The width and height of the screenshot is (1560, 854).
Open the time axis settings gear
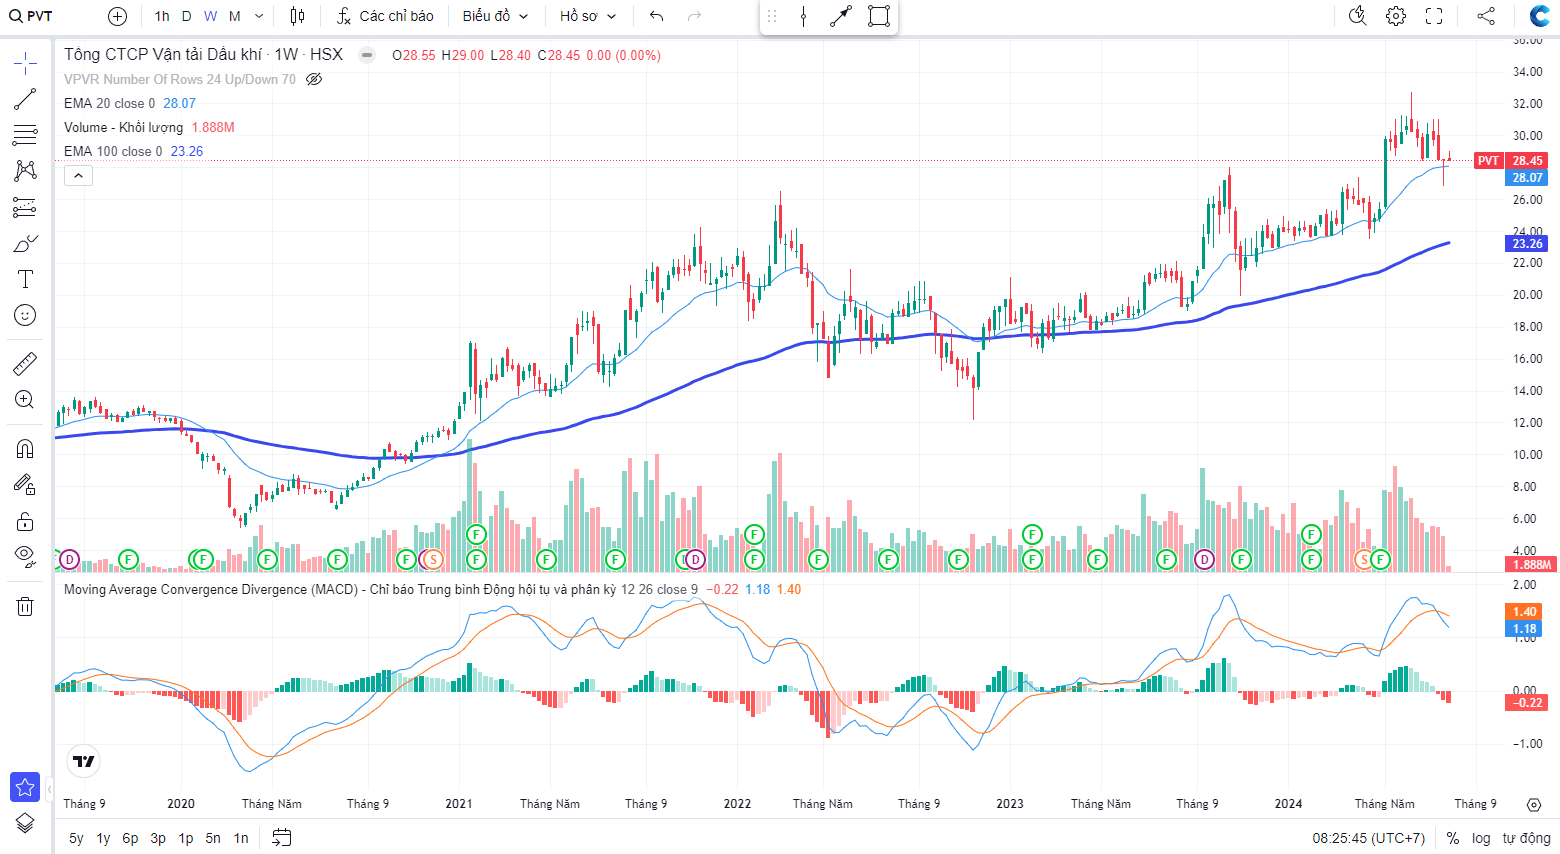click(x=1534, y=804)
